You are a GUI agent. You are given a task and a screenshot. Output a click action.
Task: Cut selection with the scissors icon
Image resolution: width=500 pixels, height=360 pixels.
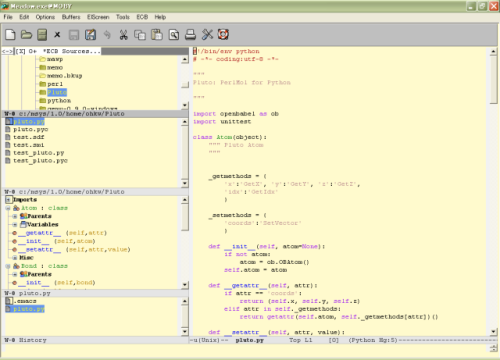(x=124, y=35)
